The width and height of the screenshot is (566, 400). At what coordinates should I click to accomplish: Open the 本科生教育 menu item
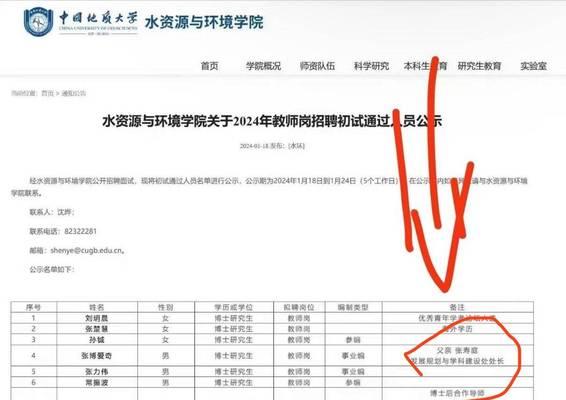425,66
